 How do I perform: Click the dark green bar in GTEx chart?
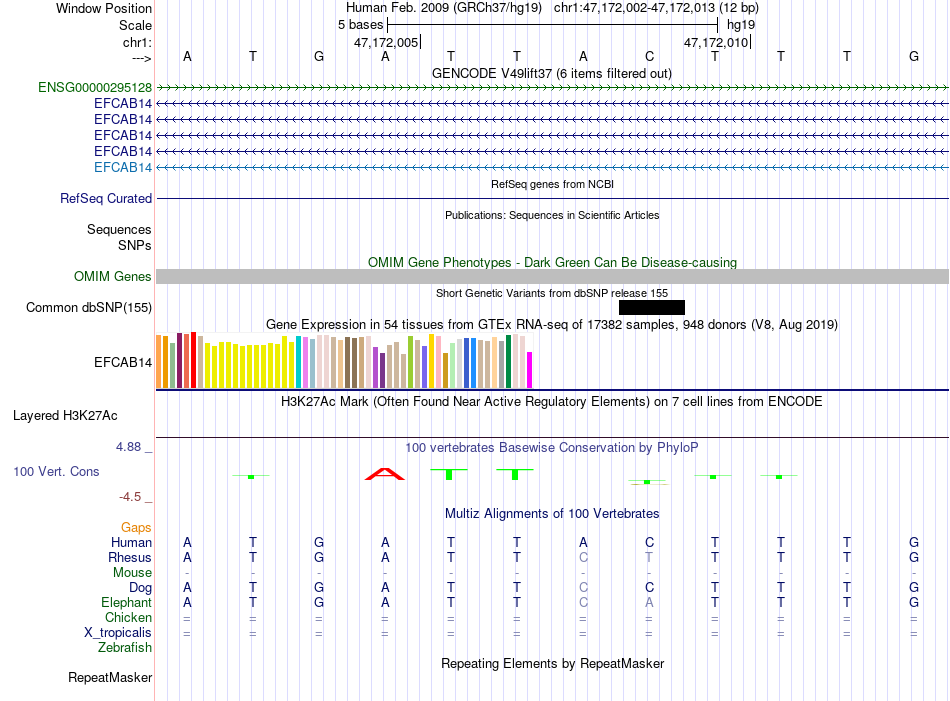(x=508, y=361)
